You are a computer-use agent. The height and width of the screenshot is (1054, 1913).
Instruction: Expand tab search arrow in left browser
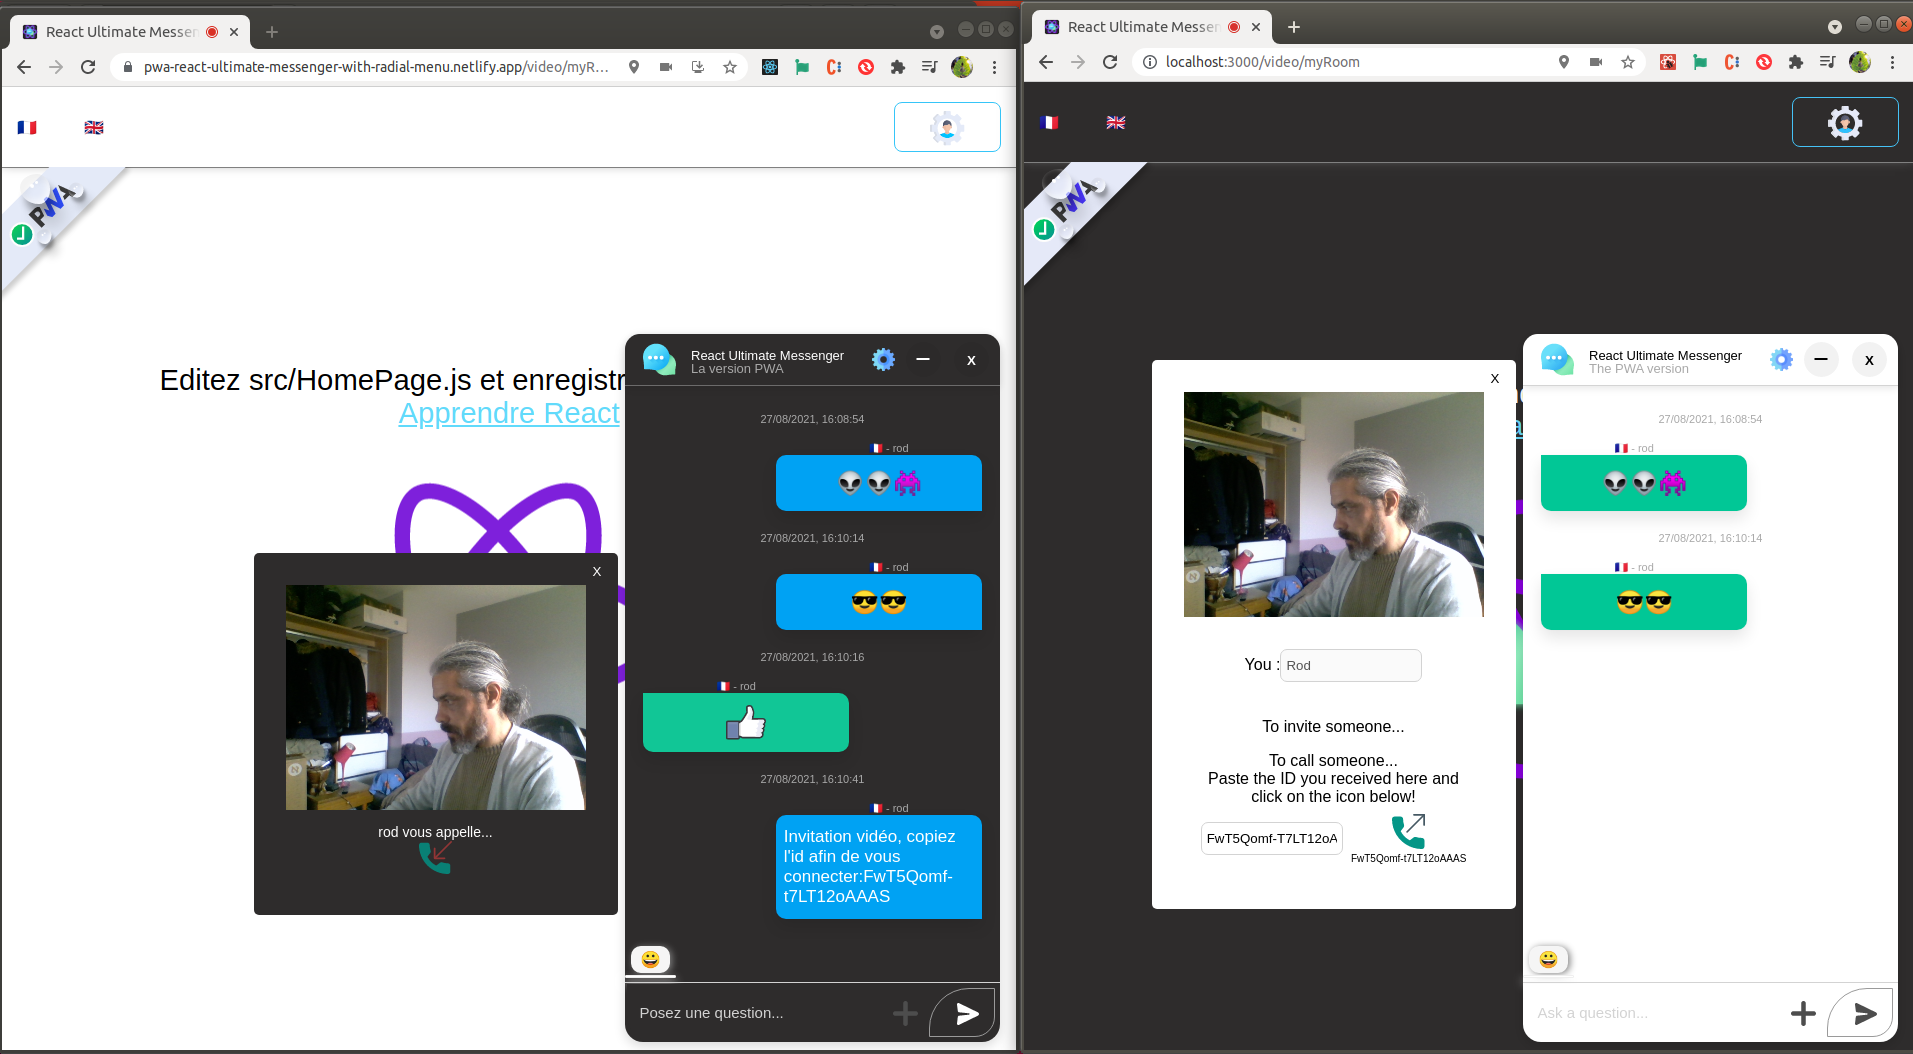click(936, 32)
